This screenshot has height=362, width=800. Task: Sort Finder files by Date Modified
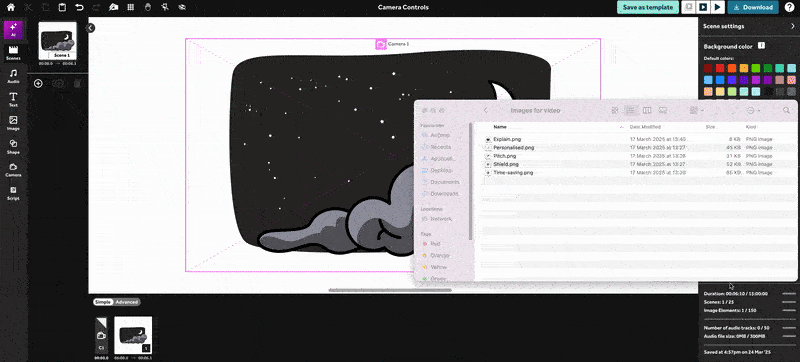[x=645, y=127]
